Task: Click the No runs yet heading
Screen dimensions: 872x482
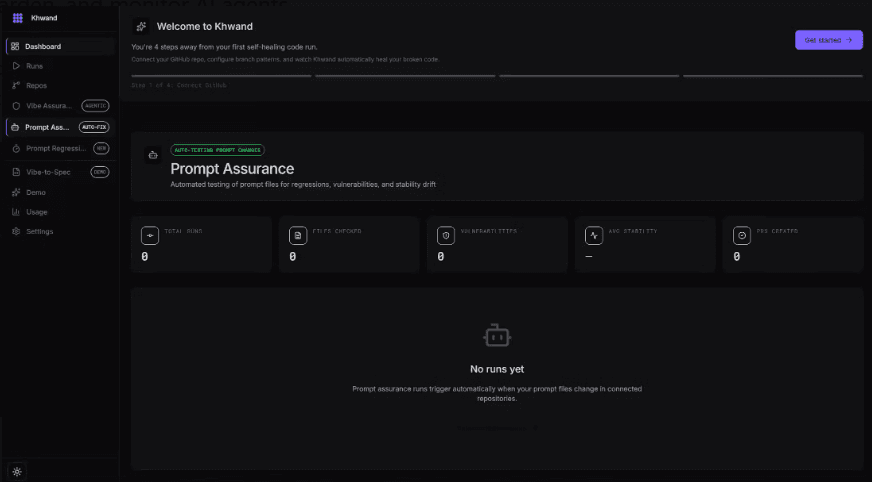Action: [497, 369]
